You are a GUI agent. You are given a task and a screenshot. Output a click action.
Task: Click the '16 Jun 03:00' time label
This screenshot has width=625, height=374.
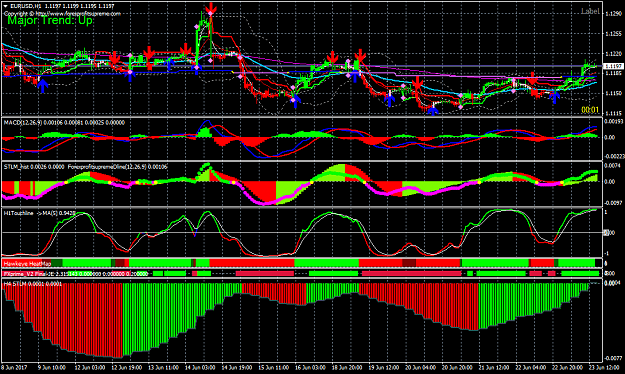tap(311, 367)
